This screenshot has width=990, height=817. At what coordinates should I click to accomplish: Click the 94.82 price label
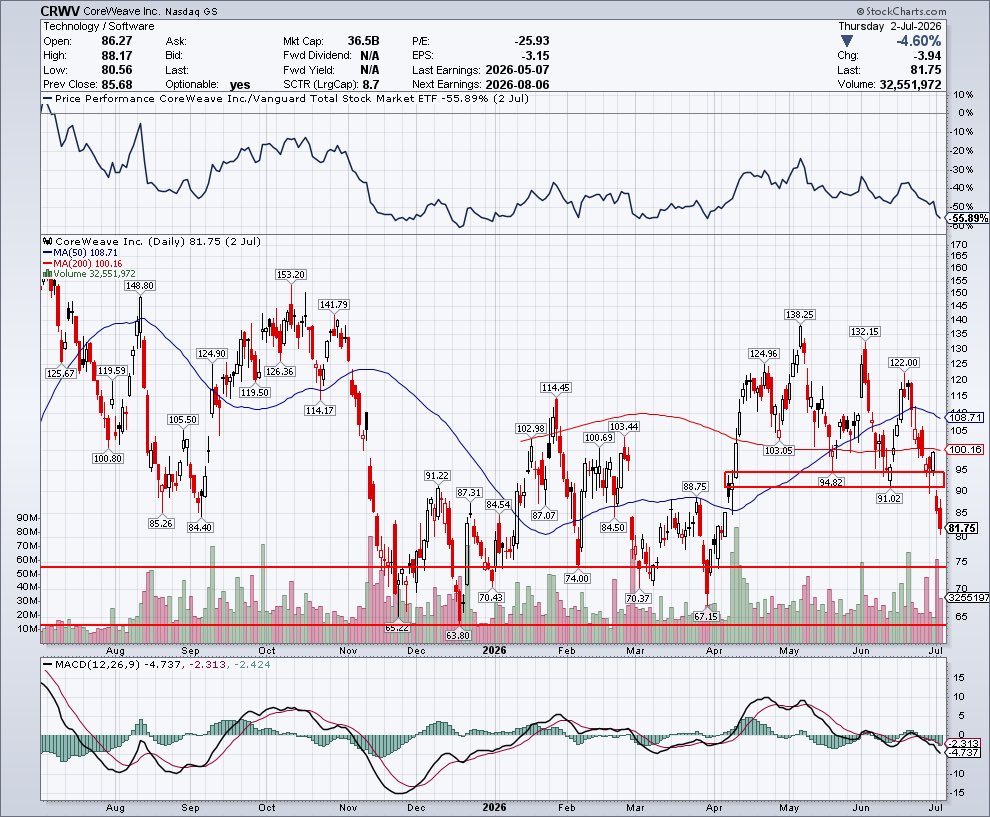[831, 482]
